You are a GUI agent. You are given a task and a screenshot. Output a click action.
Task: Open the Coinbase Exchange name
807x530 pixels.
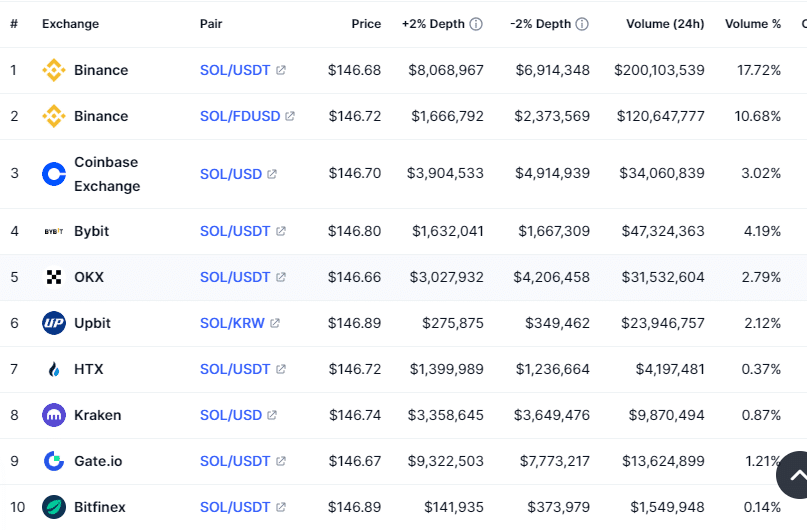pyautogui.click(x=107, y=174)
